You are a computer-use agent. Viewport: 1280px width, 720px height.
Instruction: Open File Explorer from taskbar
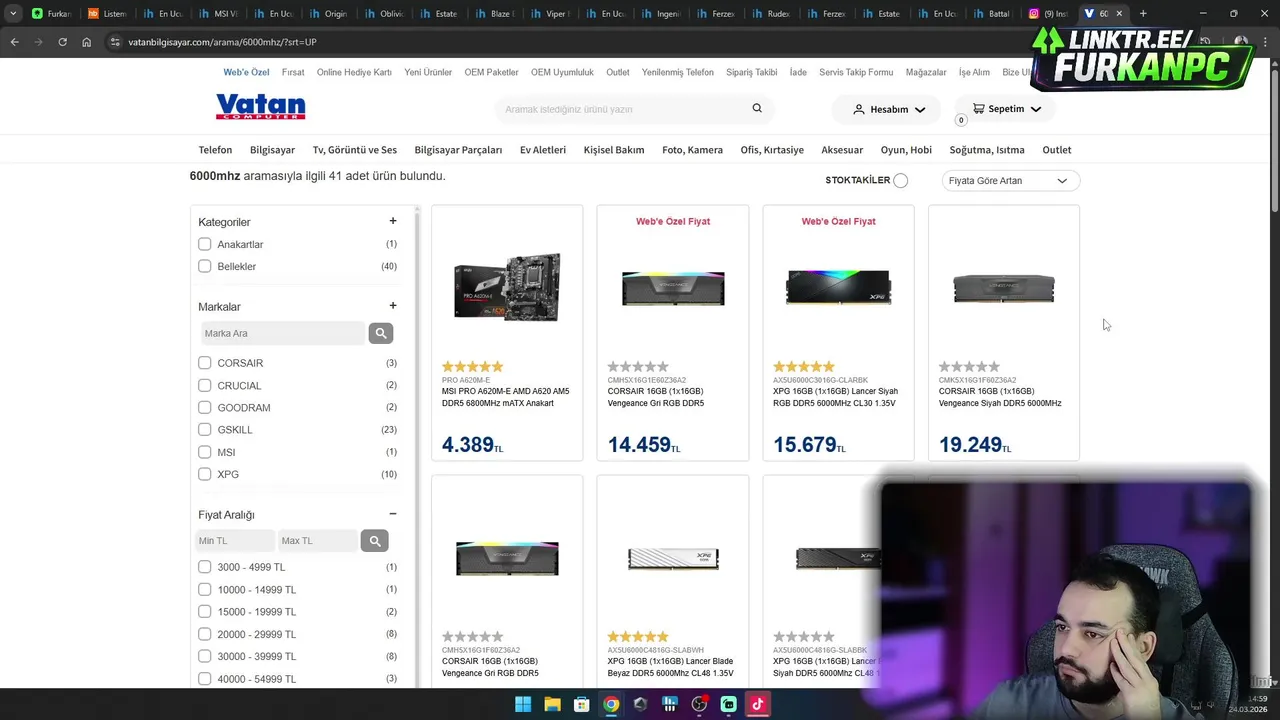(552, 704)
